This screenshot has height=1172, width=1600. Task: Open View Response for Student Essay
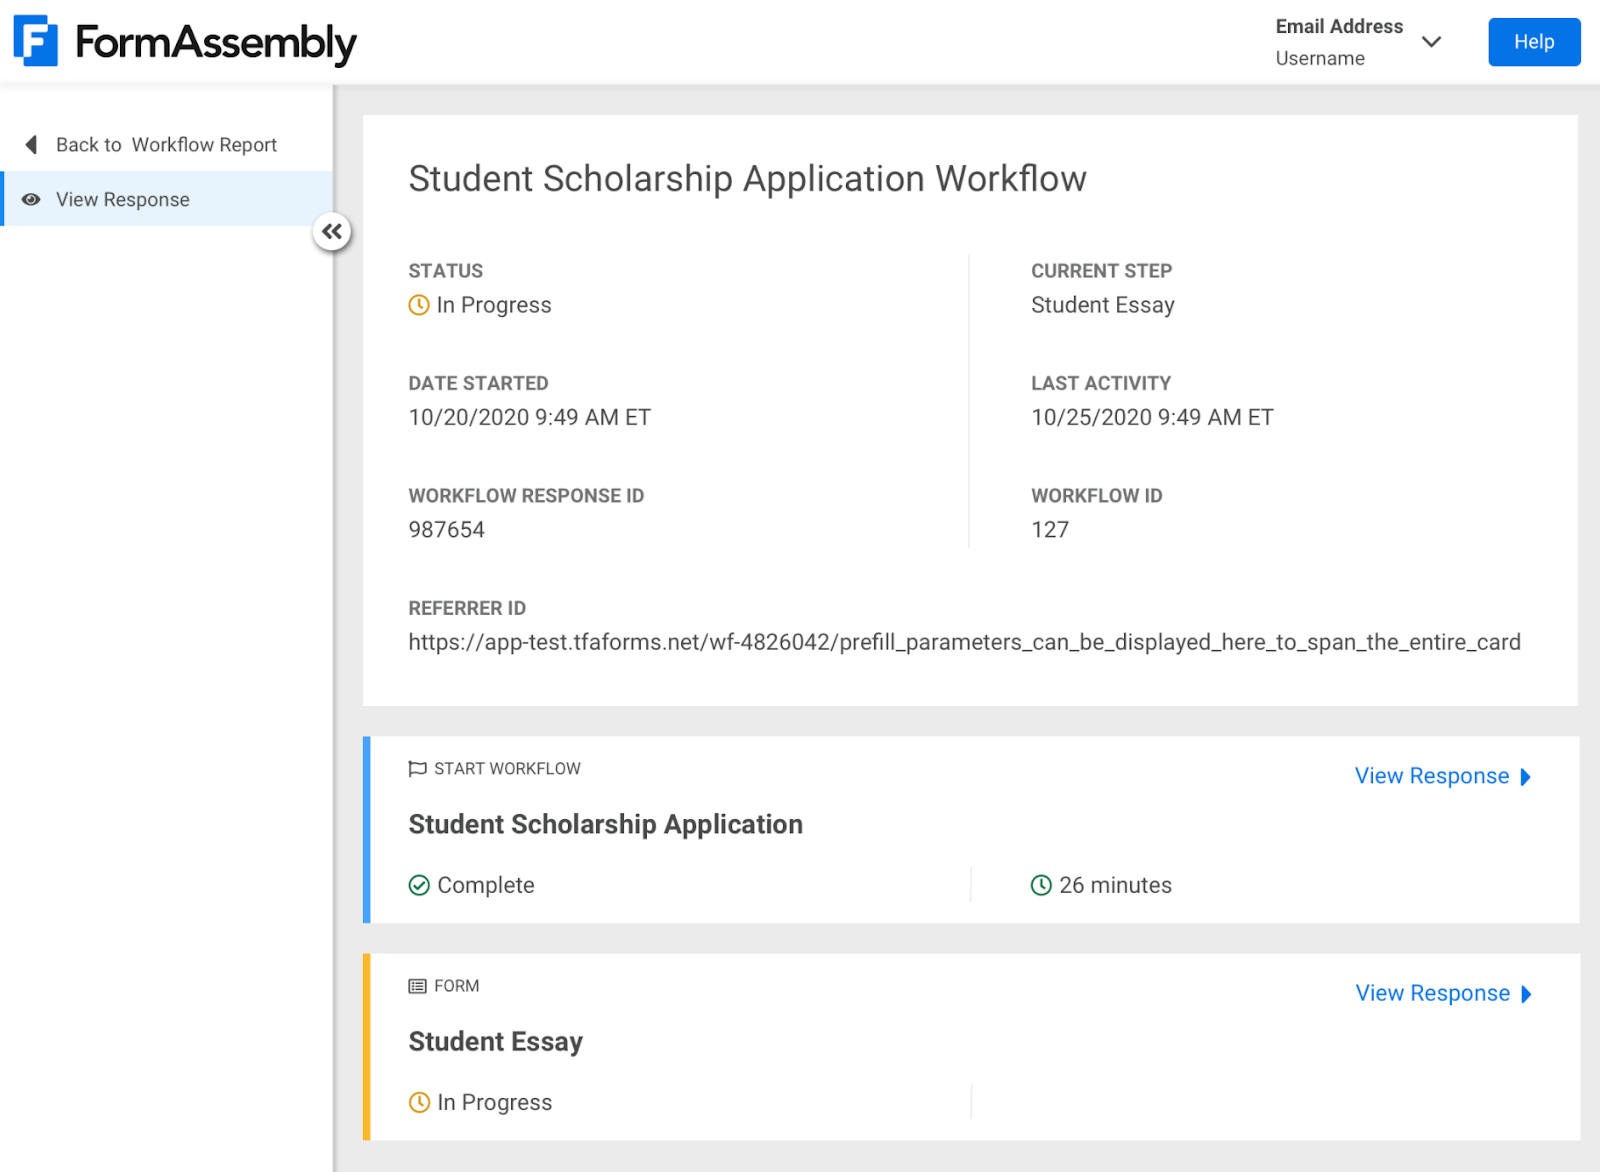click(x=1432, y=993)
